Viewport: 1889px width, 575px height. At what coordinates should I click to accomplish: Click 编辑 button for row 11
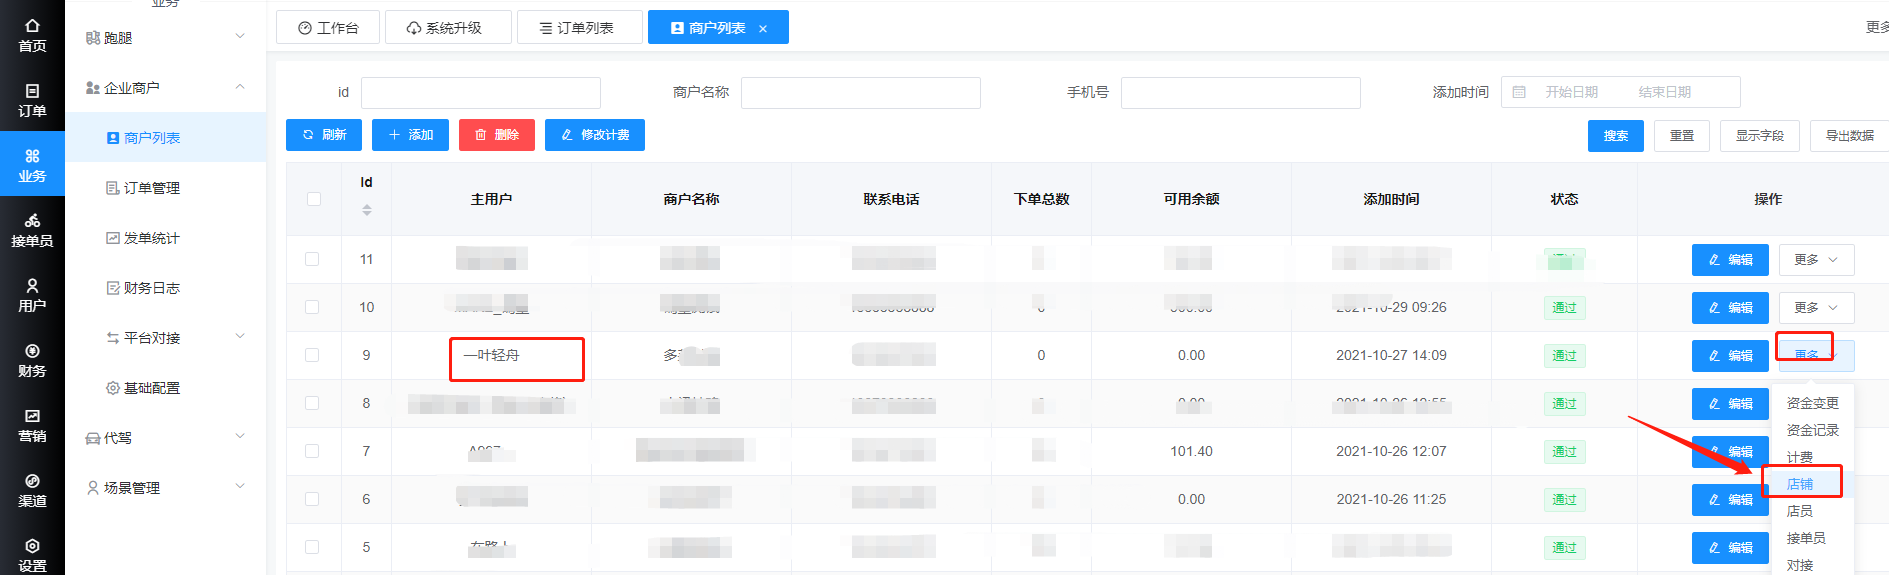point(1730,260)
